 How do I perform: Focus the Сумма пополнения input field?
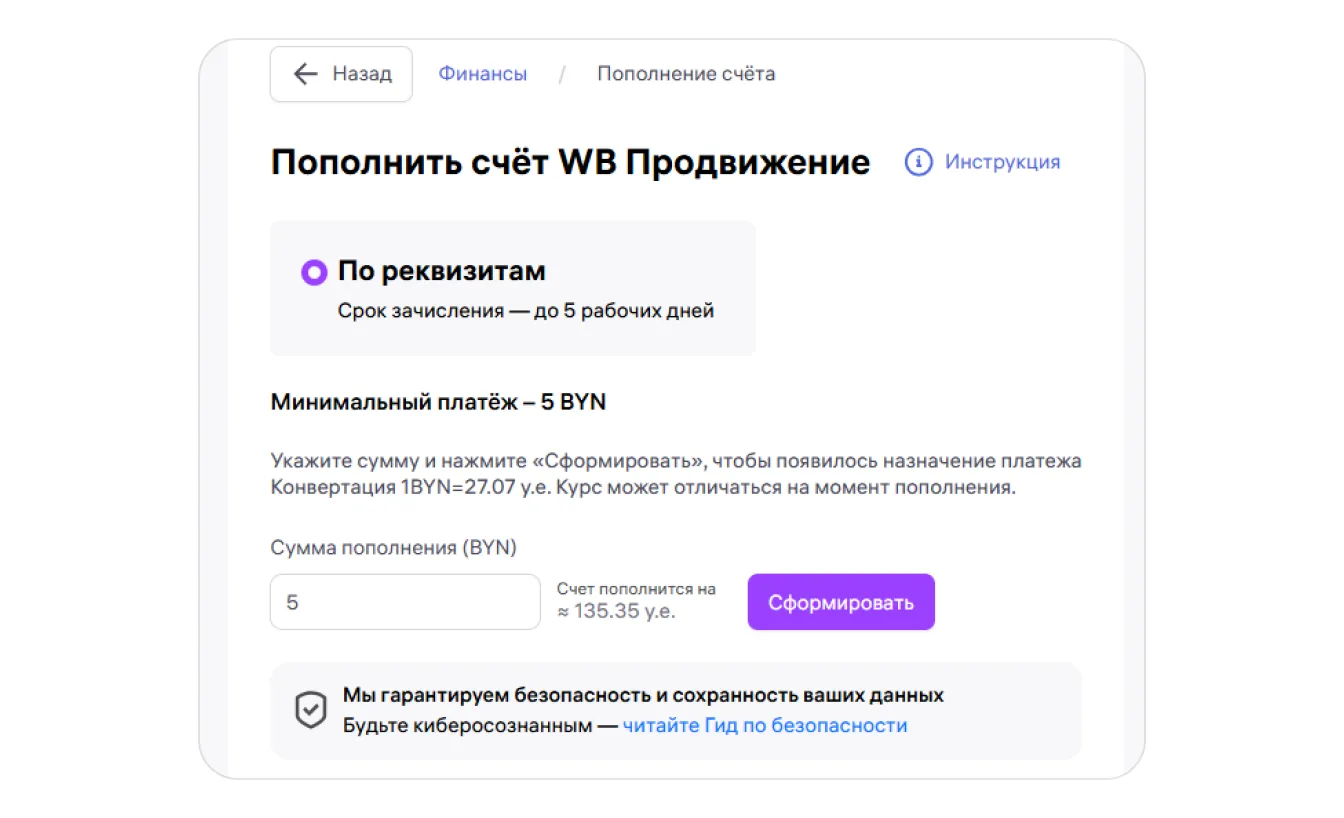tap(405, 602)
